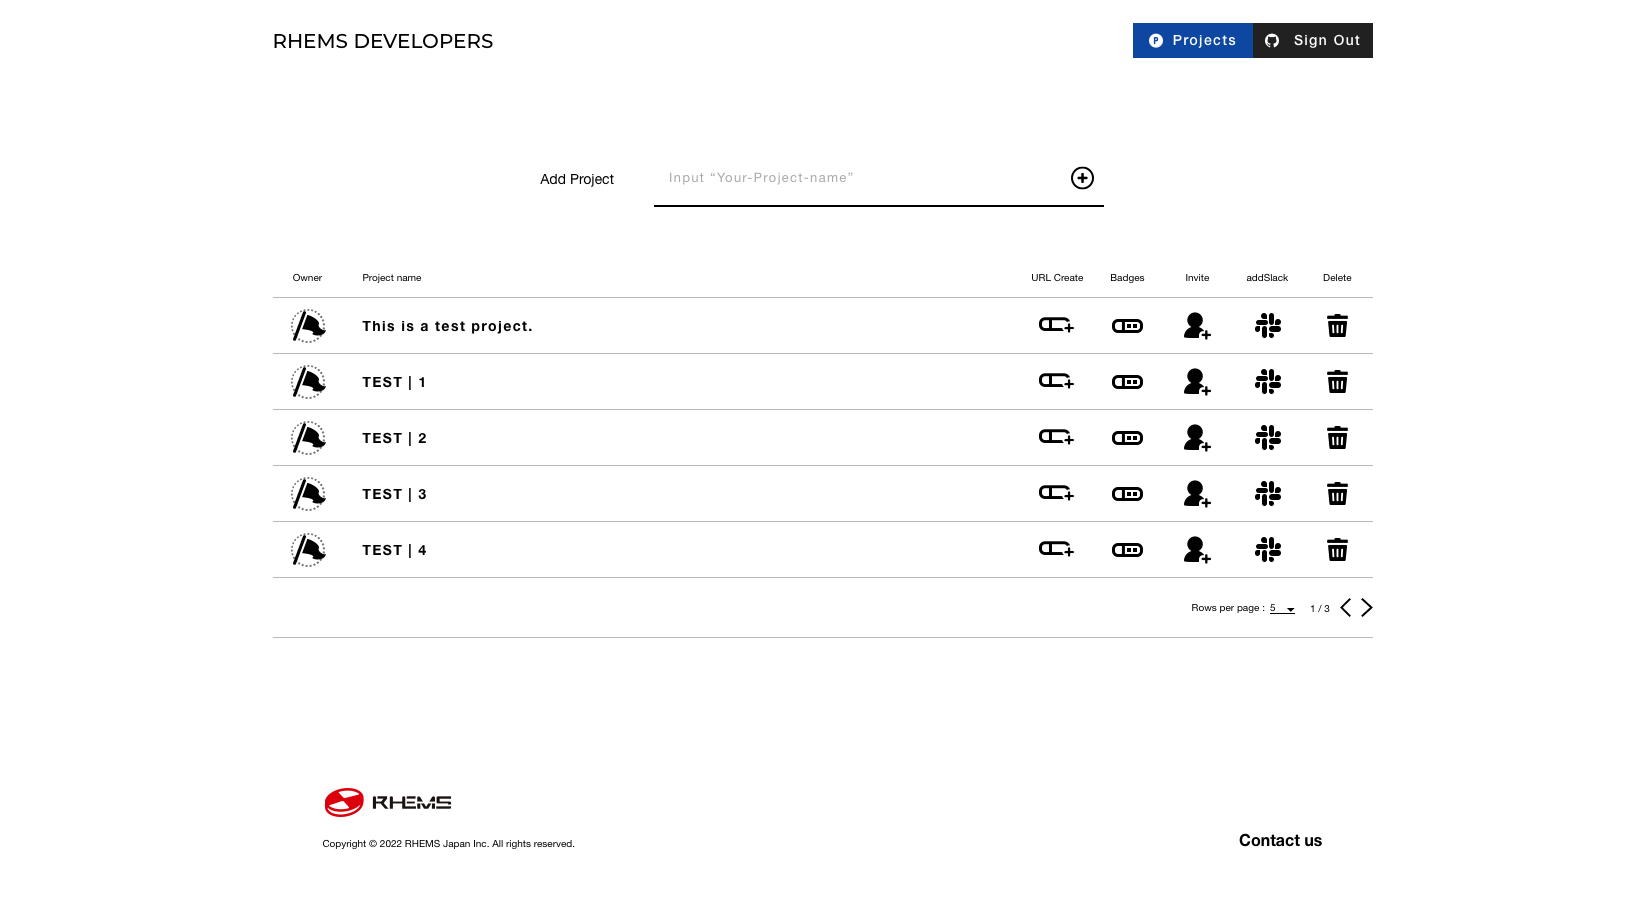Add Slack integration to TEST | 3

point(1267,494)
